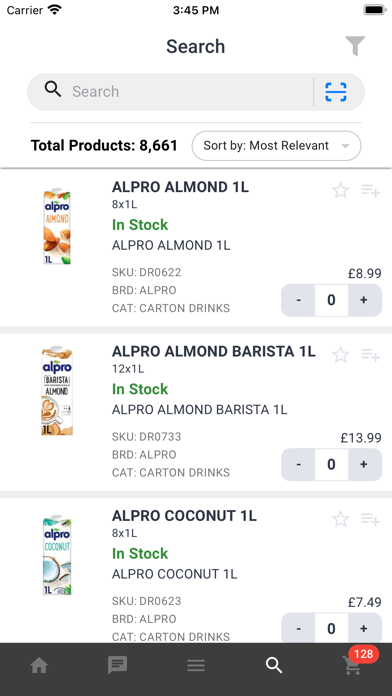This screenshot has width=392, height=696.
Task: Decrease quantity of Alpro Almond Barista 1L
Action: 298,464
